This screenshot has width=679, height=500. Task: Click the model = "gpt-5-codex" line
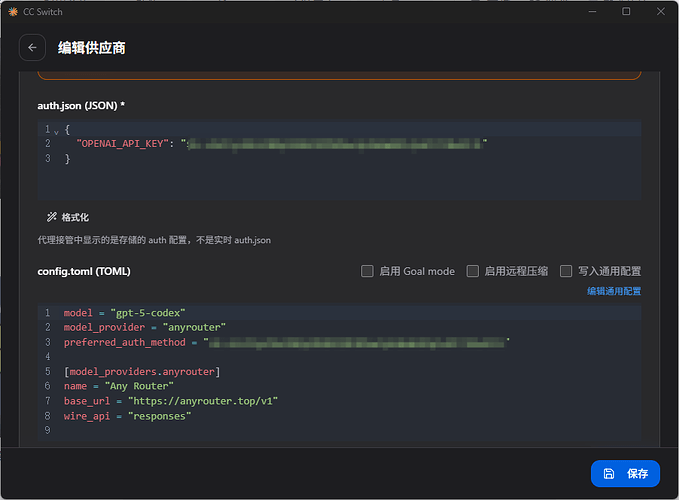click(339, 313)
